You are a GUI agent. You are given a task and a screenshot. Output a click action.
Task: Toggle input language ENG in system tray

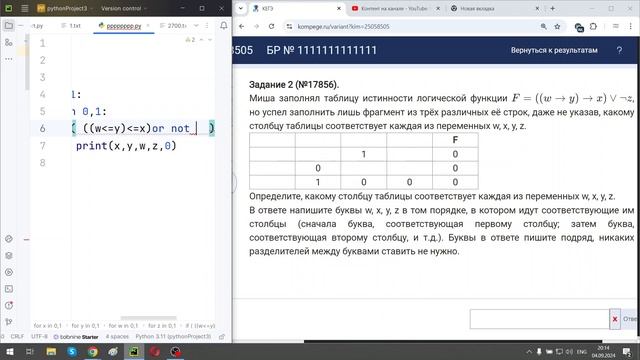coord(582,352)
